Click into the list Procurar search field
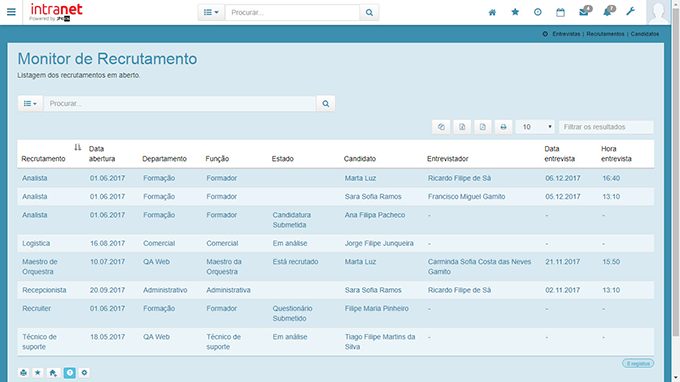This screenshot has width=680, height=382. 180,104
